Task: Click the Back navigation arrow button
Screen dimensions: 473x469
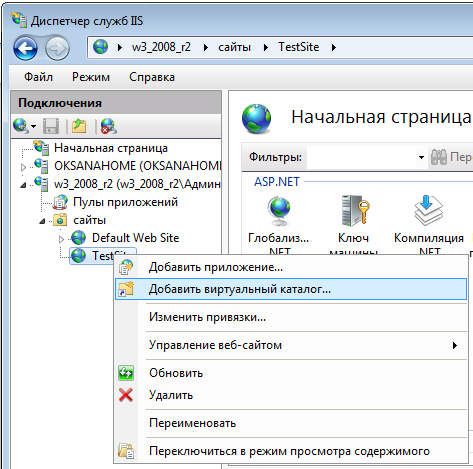Action: coord(25,48)
